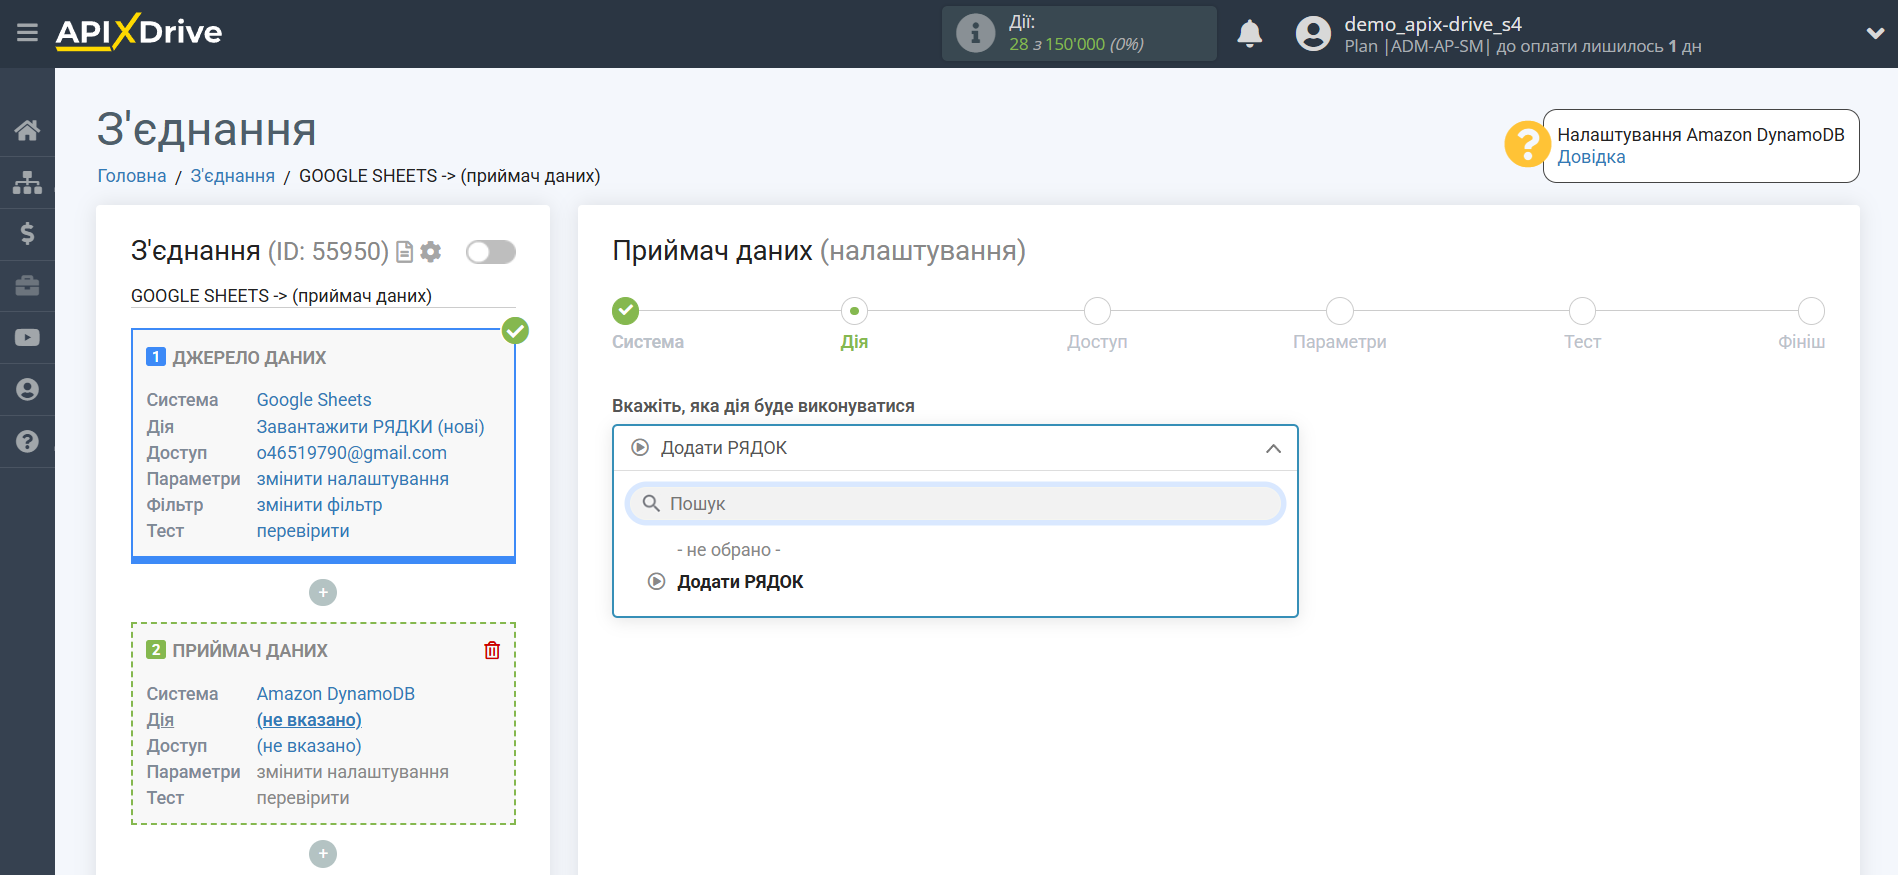Choose the '- не обрано -' option
The height and width of the screenshot is (875, 1898).
point(728,550)
